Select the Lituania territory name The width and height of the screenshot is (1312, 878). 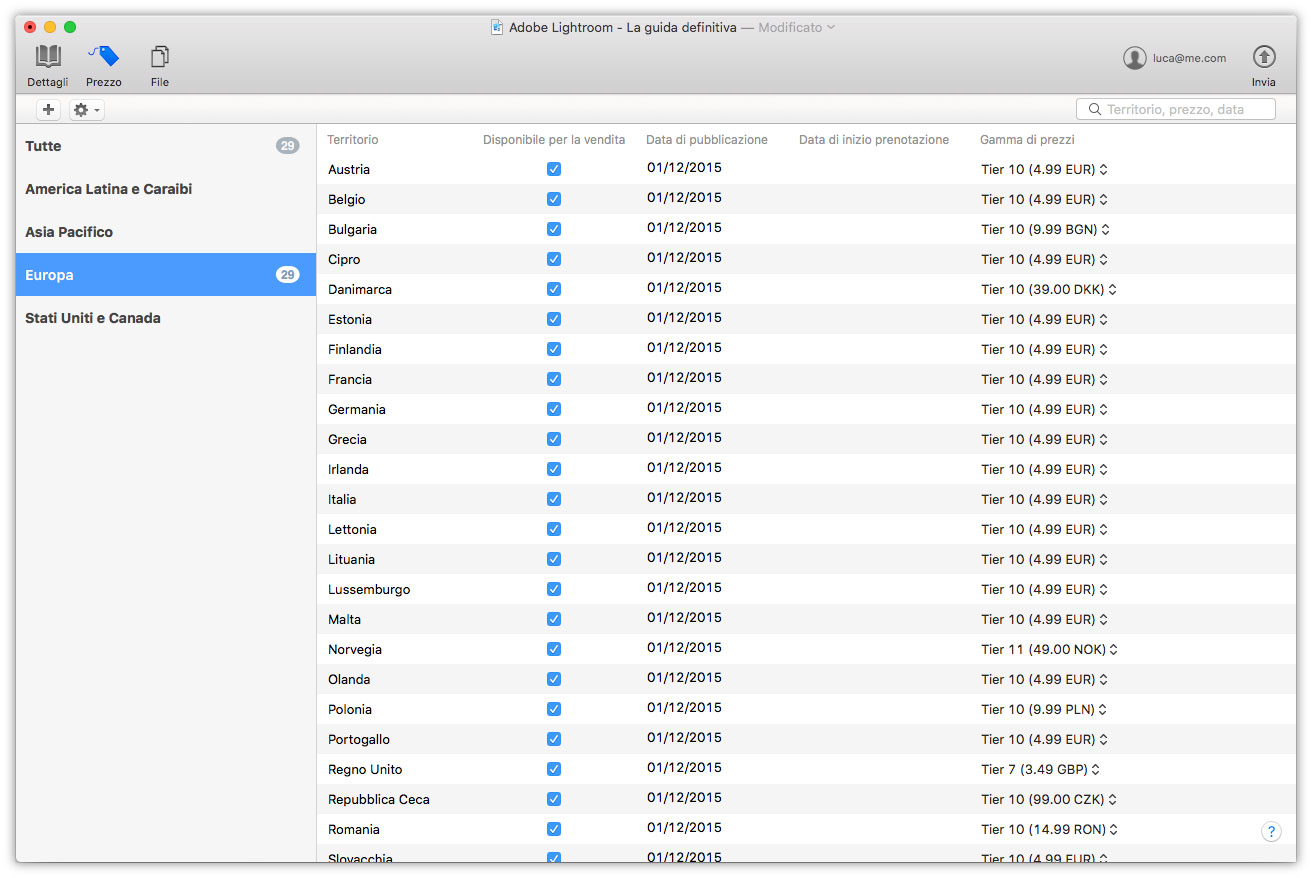(x=352, y=559)
